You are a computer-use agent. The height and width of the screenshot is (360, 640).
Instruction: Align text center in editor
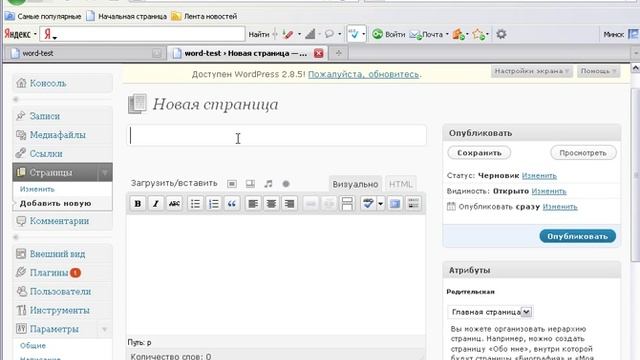tap(271, 203)
